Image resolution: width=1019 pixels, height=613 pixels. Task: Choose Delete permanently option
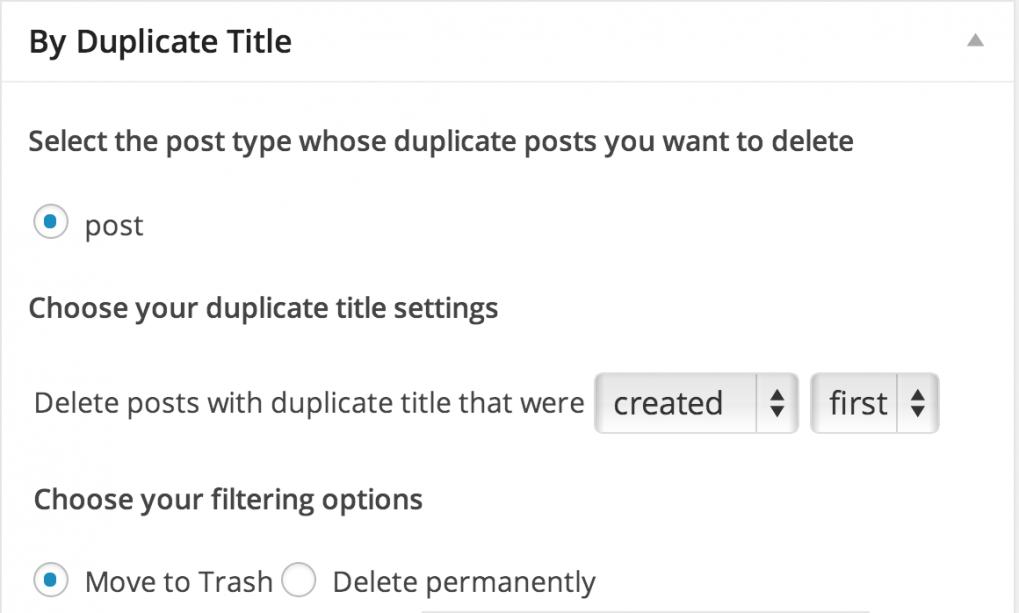click(298, 579)
